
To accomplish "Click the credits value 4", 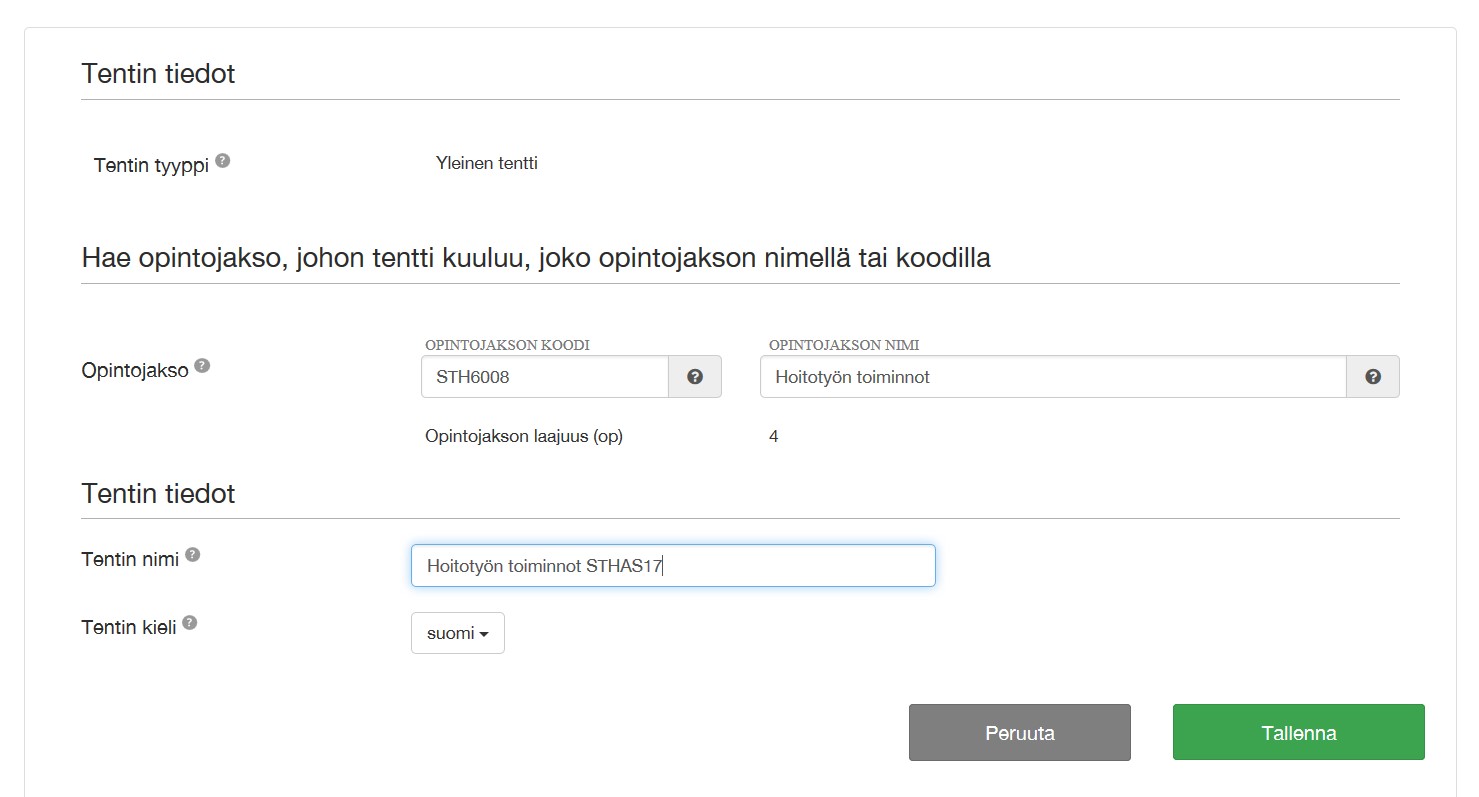I will 774,436.
